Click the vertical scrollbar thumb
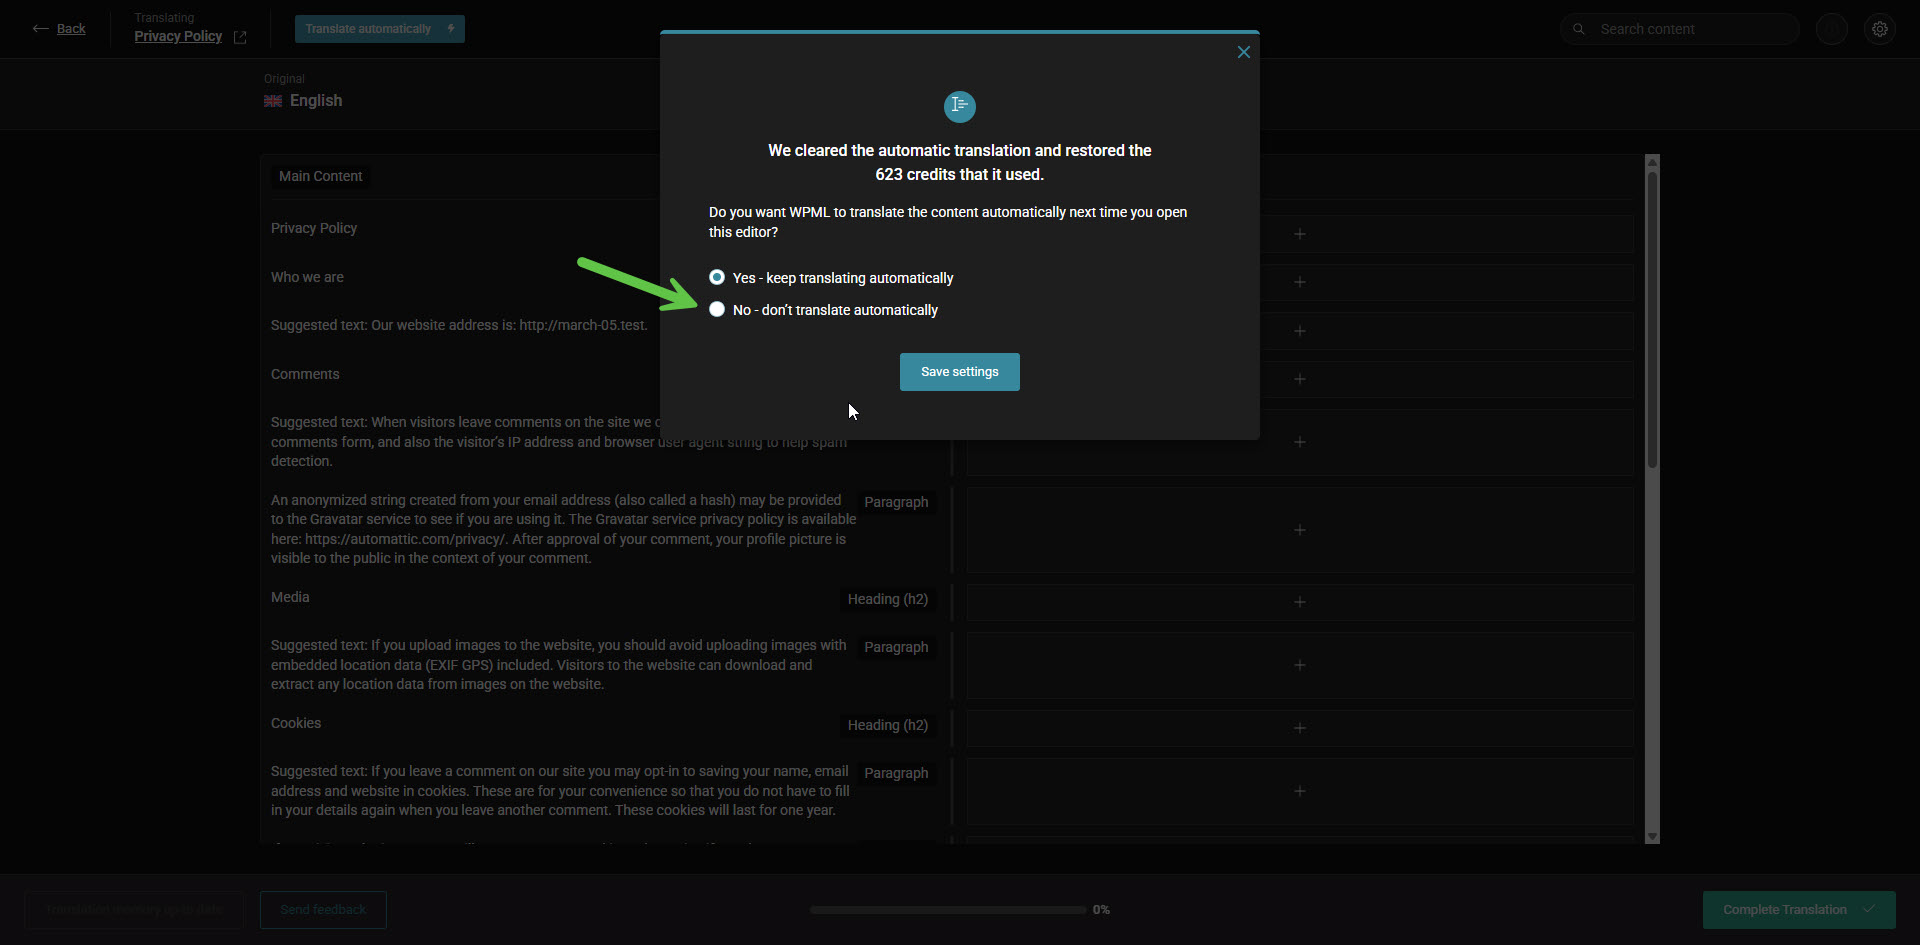 [x=1652, y=320]
